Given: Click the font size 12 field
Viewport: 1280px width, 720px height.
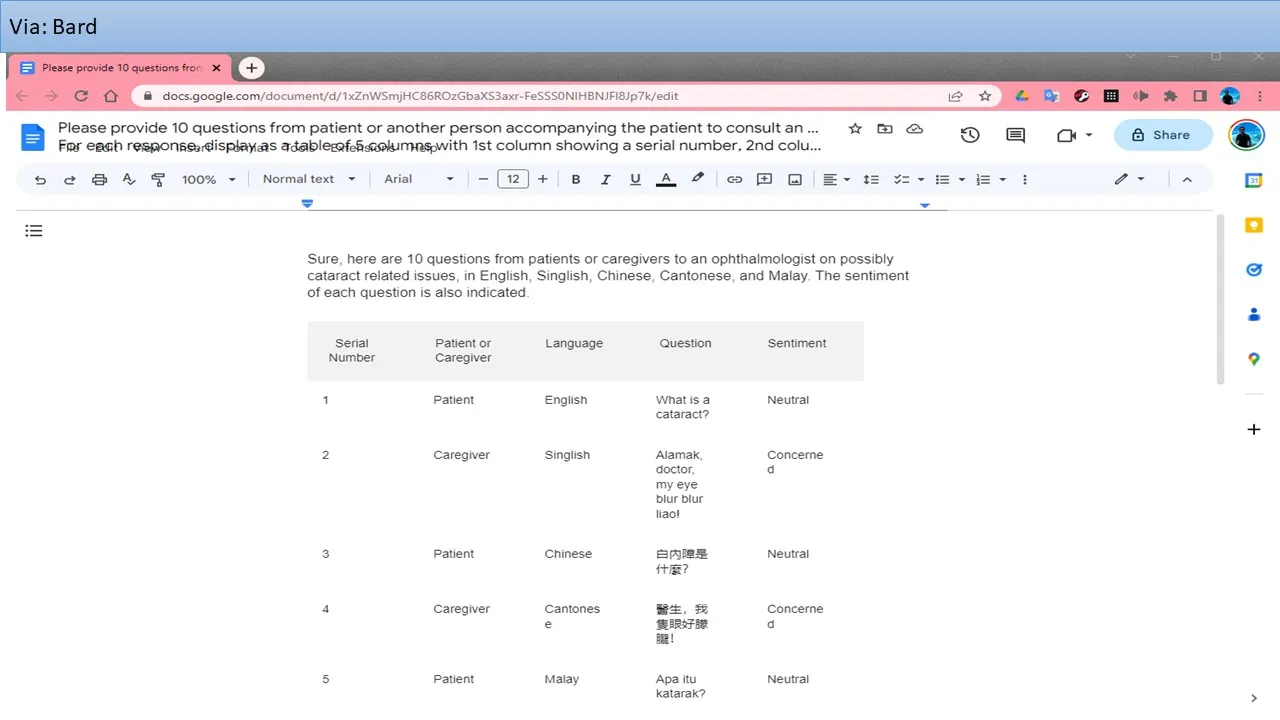Looking at the screenshot, I should 513,179.
